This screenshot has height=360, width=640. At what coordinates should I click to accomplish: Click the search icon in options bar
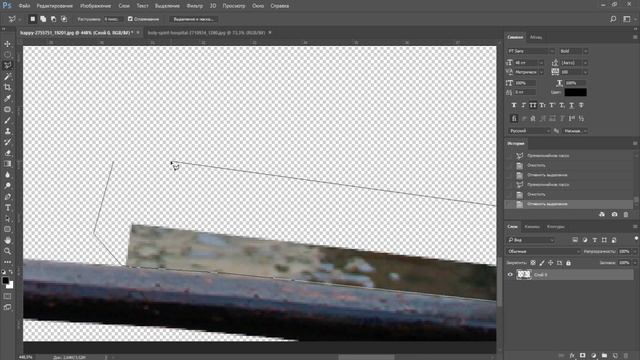pyautogui.click(x=613, y=19)
